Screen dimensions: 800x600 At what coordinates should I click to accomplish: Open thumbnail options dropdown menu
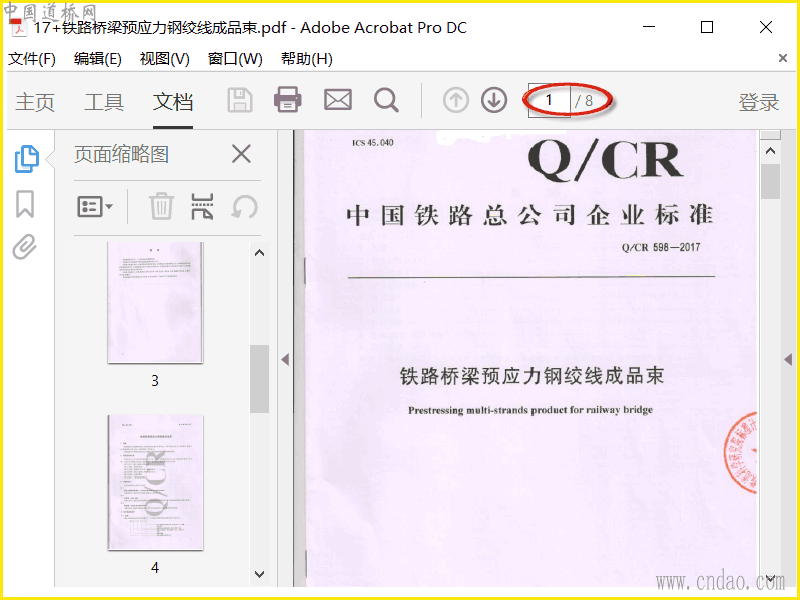click(x=94, y=207)
